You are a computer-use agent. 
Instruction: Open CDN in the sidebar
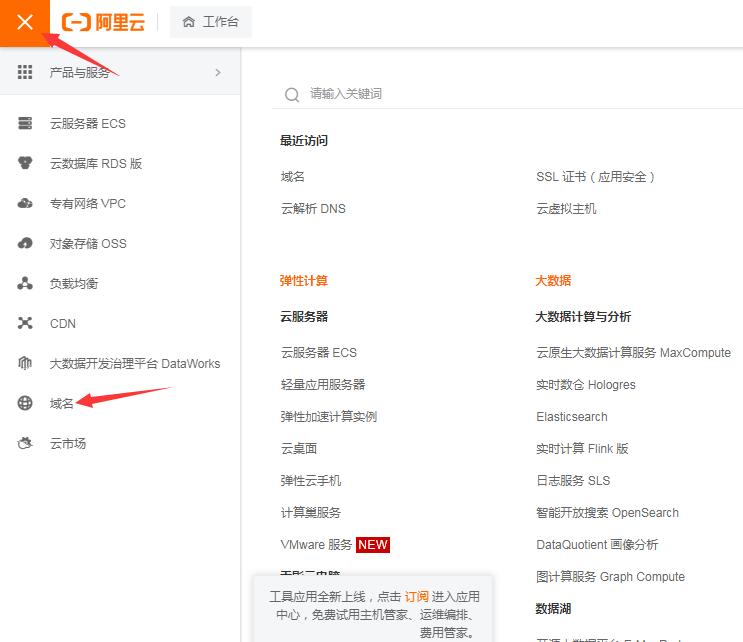pos(63,324)
